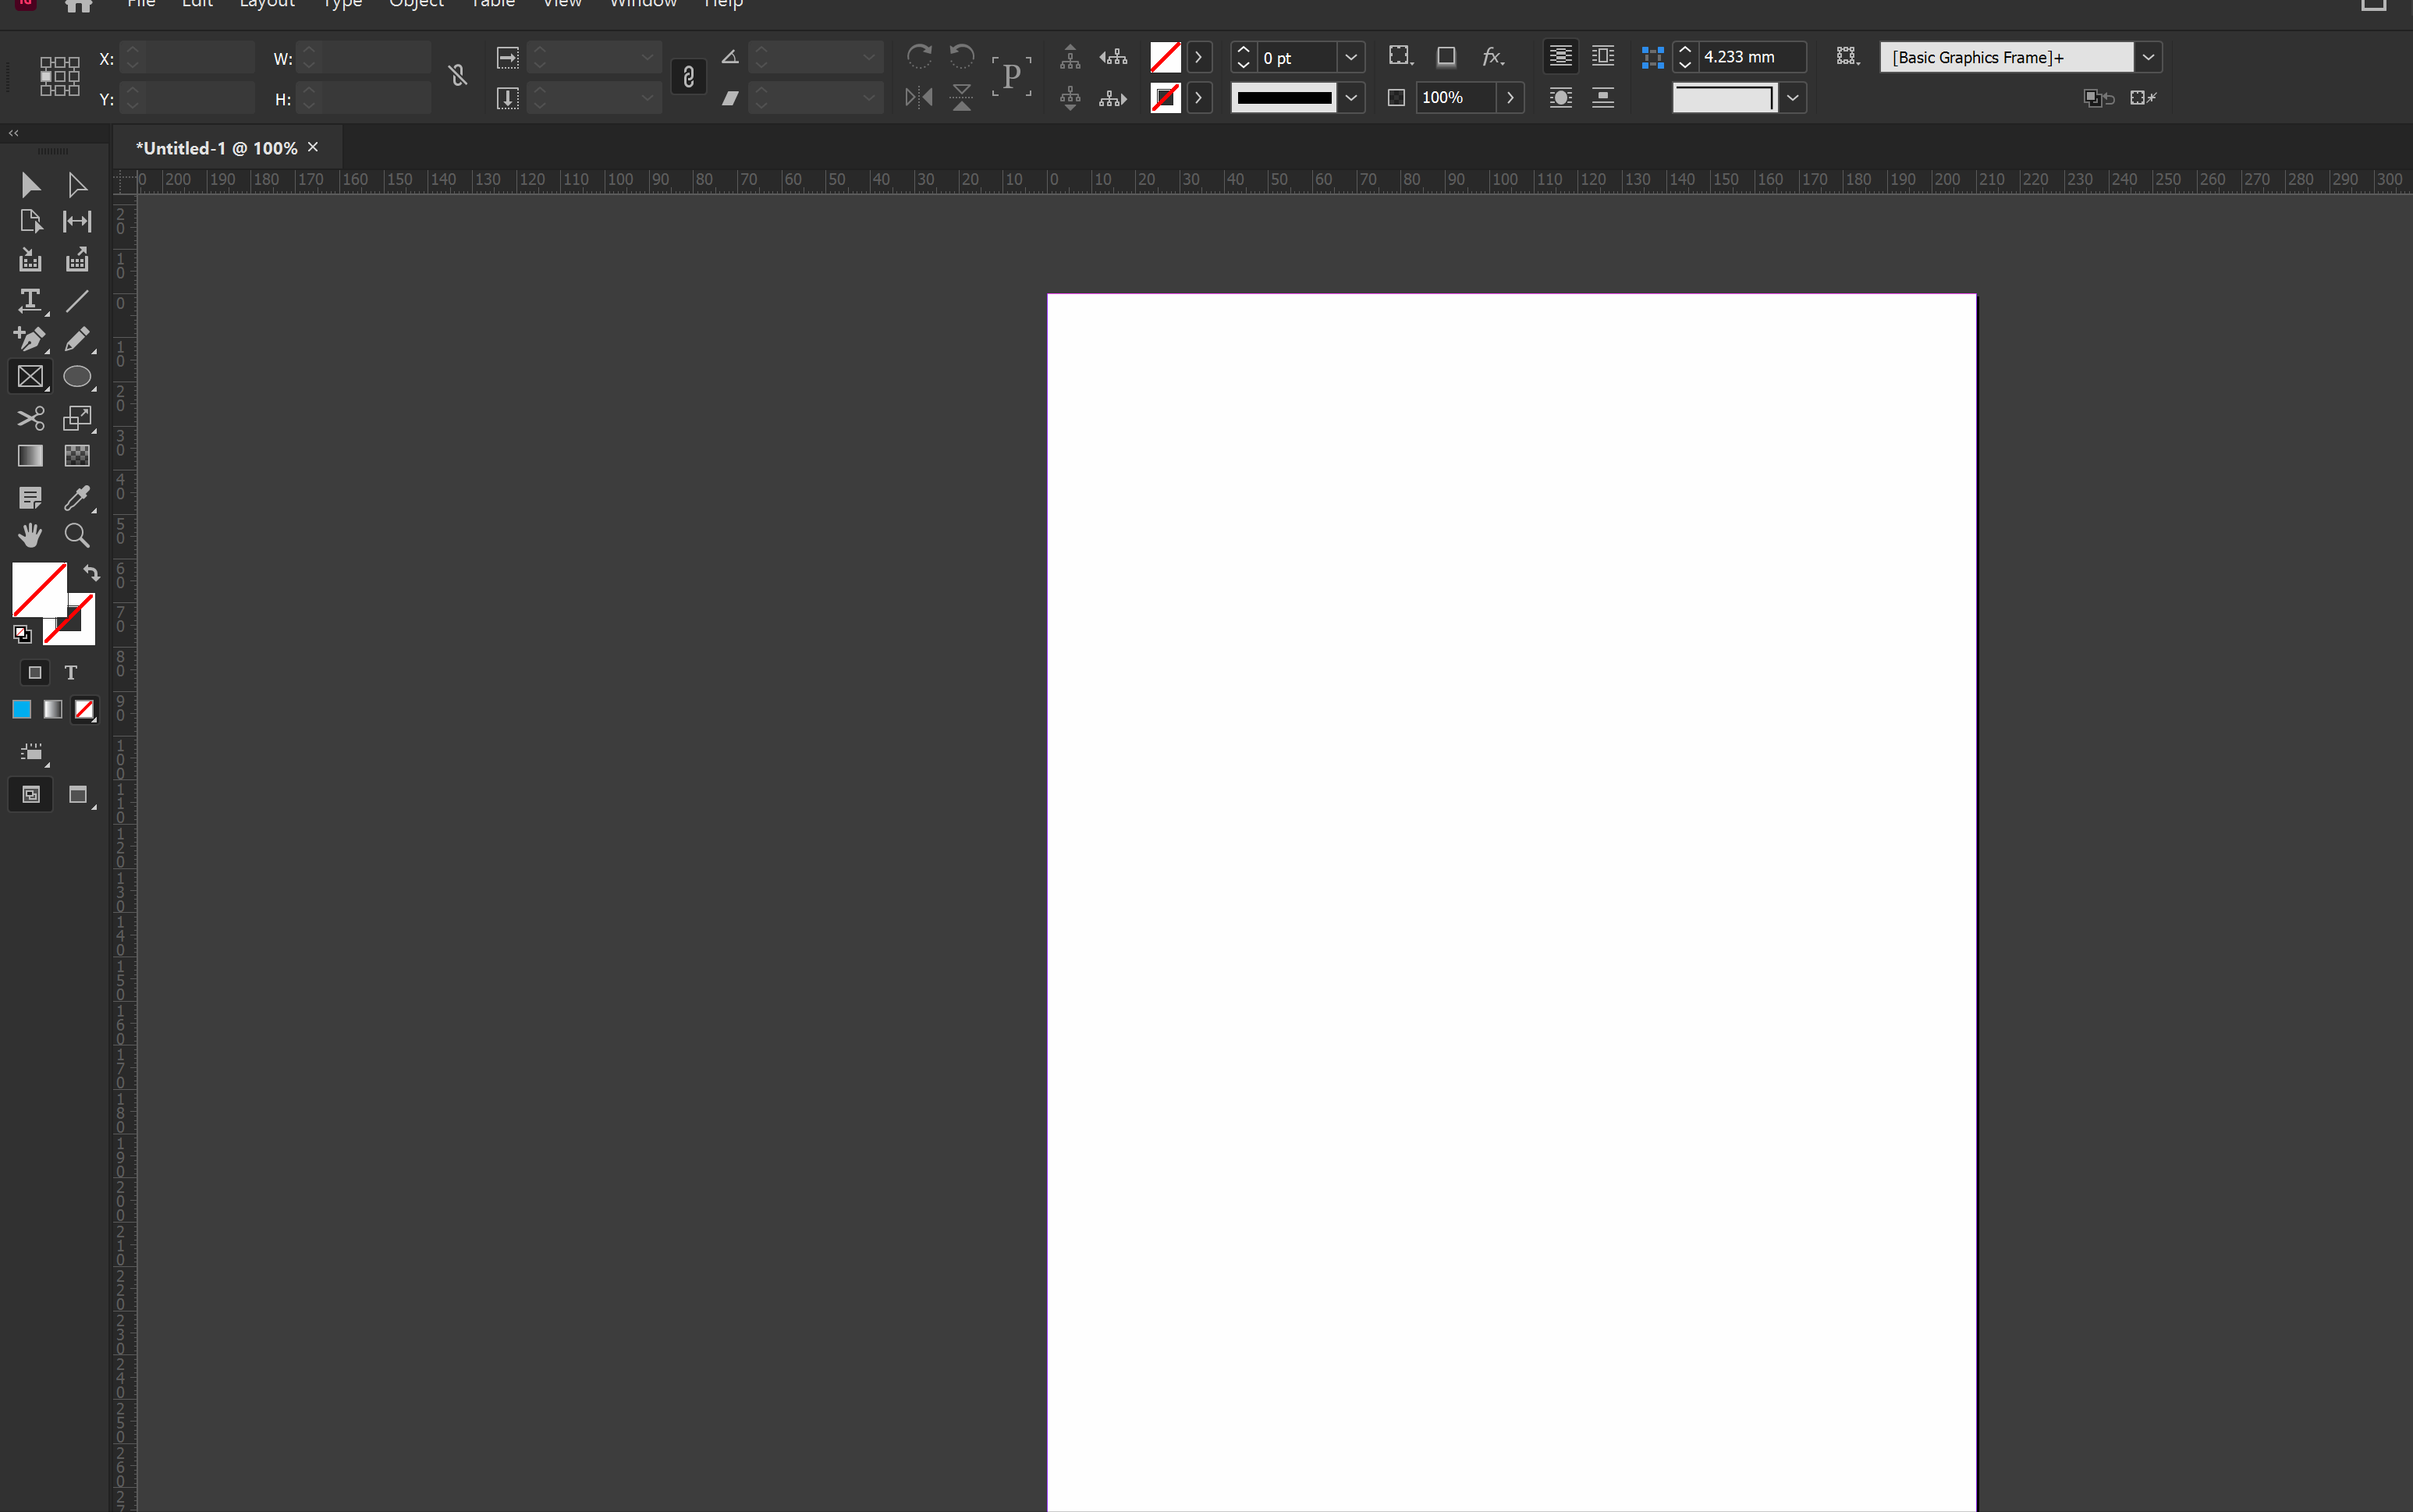This screenshot has height=1512, width=2413.
Task: Choose the Gradient Swatch tool
Action: 30,456
